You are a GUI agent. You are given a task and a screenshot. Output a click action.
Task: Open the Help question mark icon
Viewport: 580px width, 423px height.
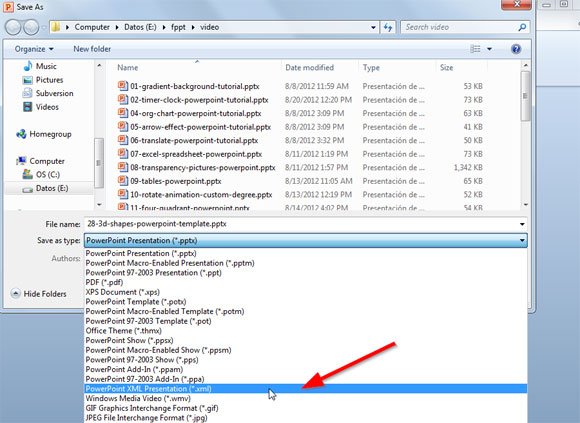[x=516, y=49]
